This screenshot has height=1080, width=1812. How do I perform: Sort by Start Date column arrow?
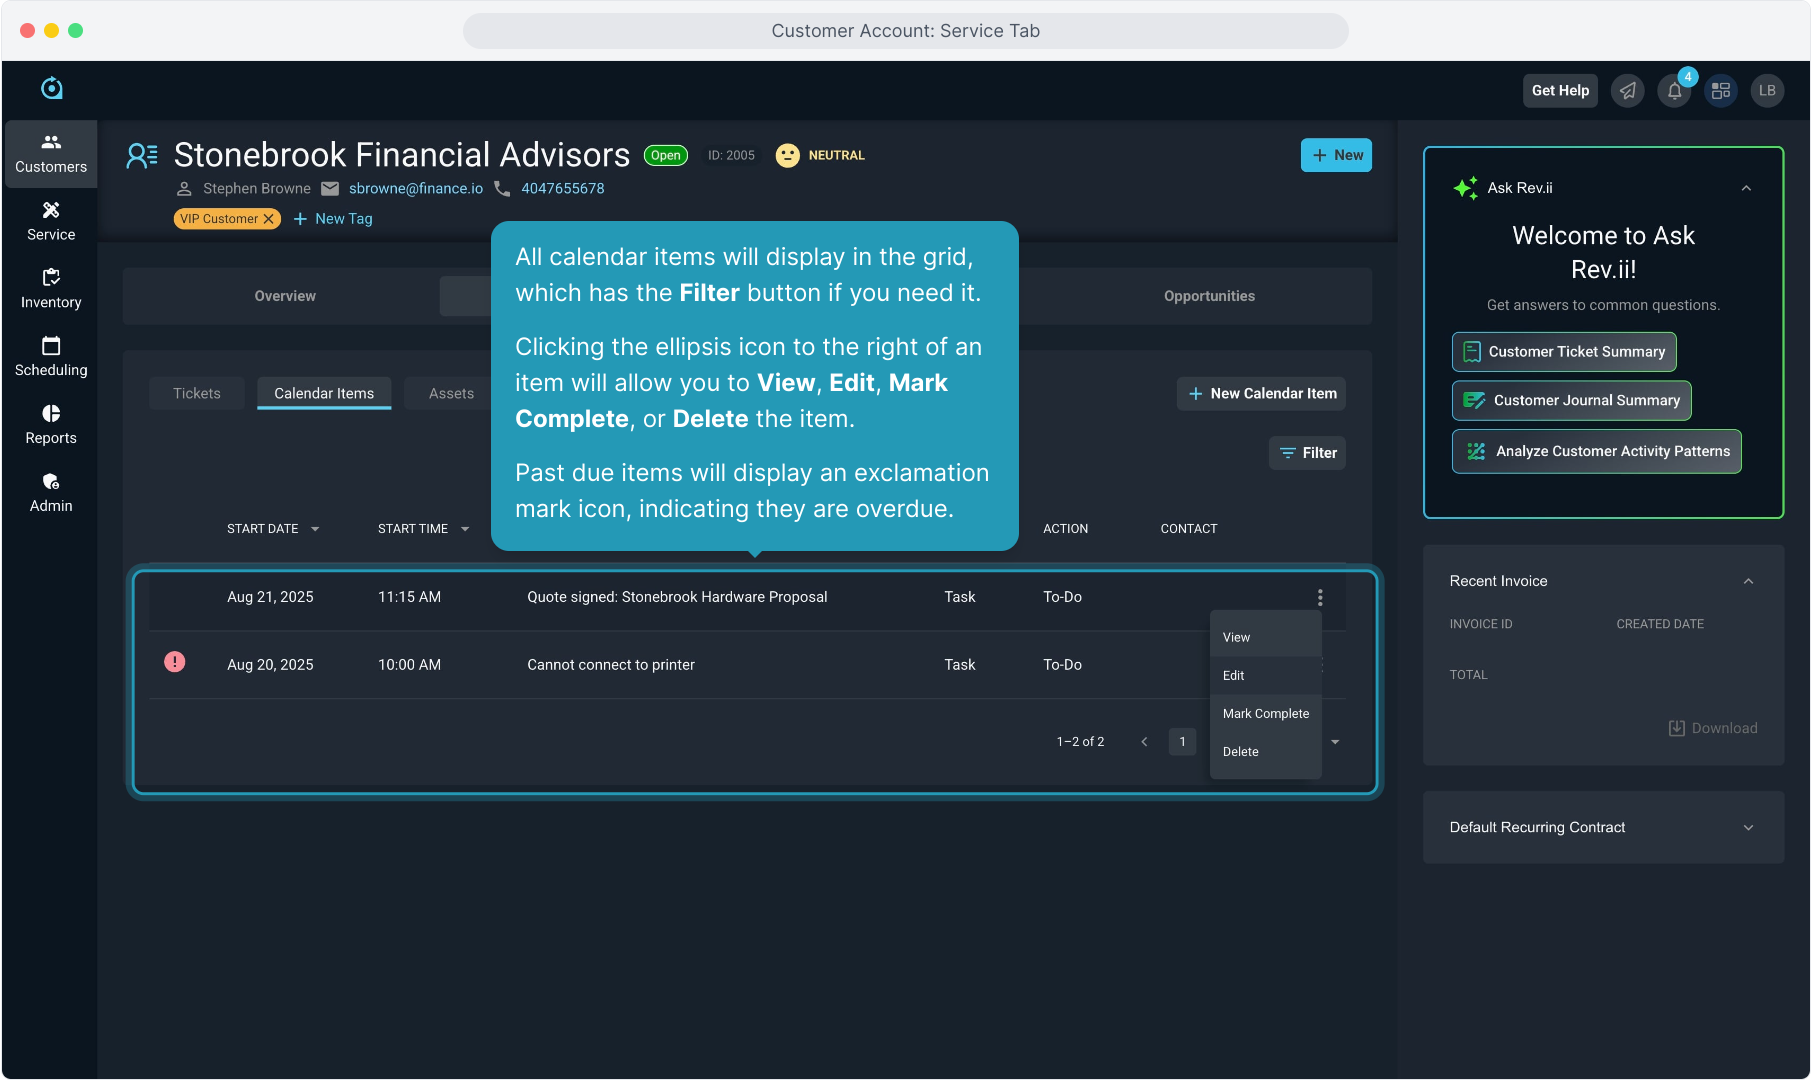(315, 529)
